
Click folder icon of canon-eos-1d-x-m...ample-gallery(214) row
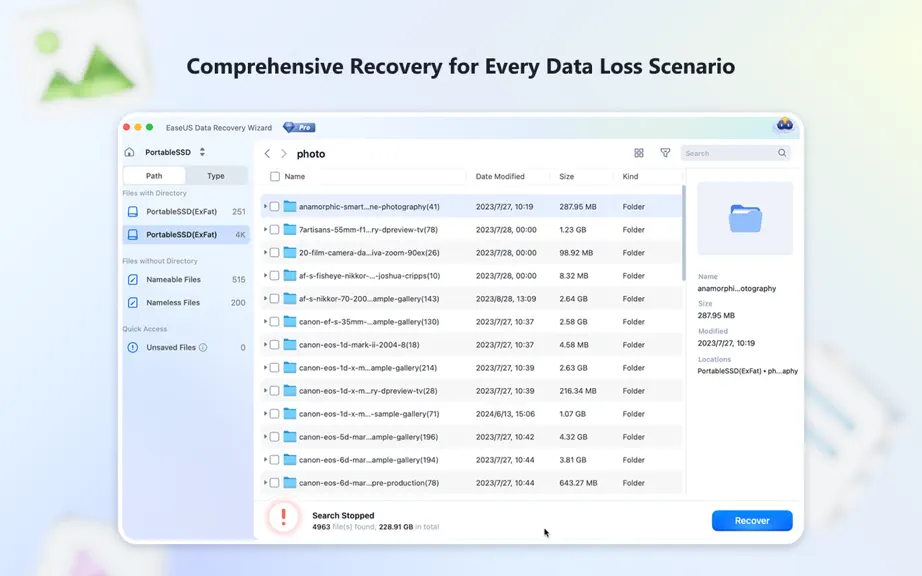(x=289, y=367)
